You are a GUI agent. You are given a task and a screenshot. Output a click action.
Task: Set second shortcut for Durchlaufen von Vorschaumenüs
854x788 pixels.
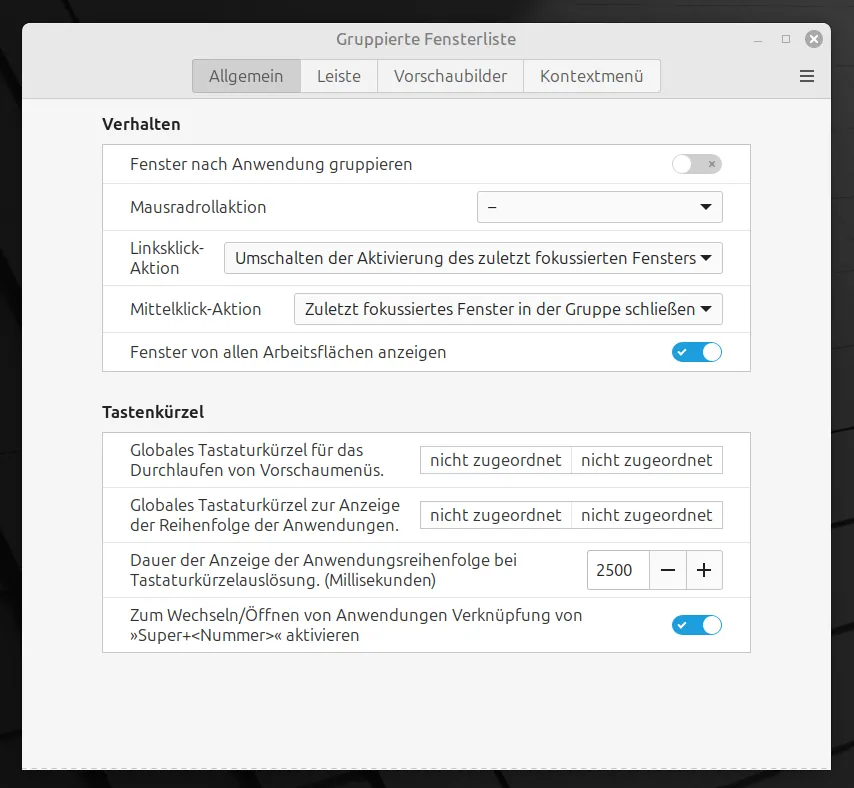pyautogui.click(x=647, y=460)
